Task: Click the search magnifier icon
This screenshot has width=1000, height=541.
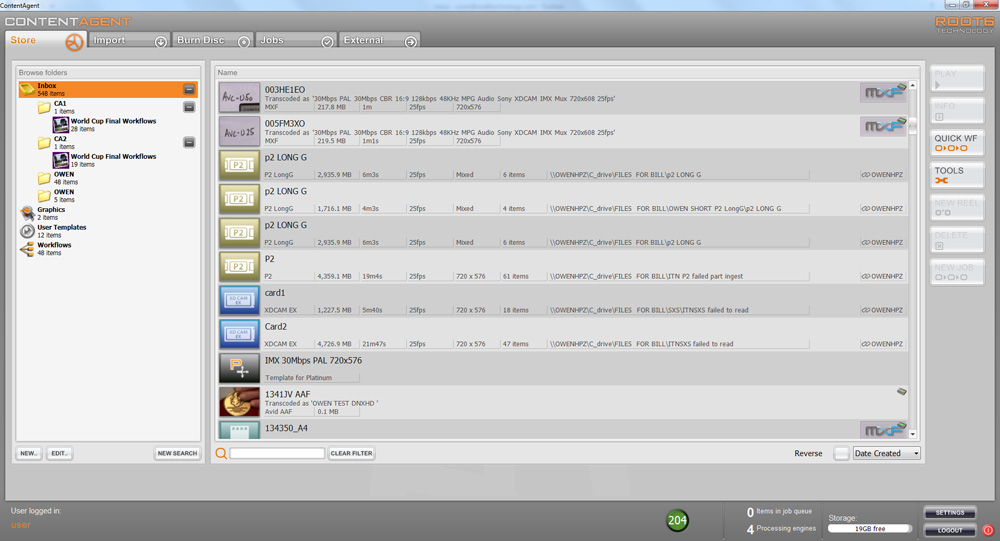Action: click(221, 454)
